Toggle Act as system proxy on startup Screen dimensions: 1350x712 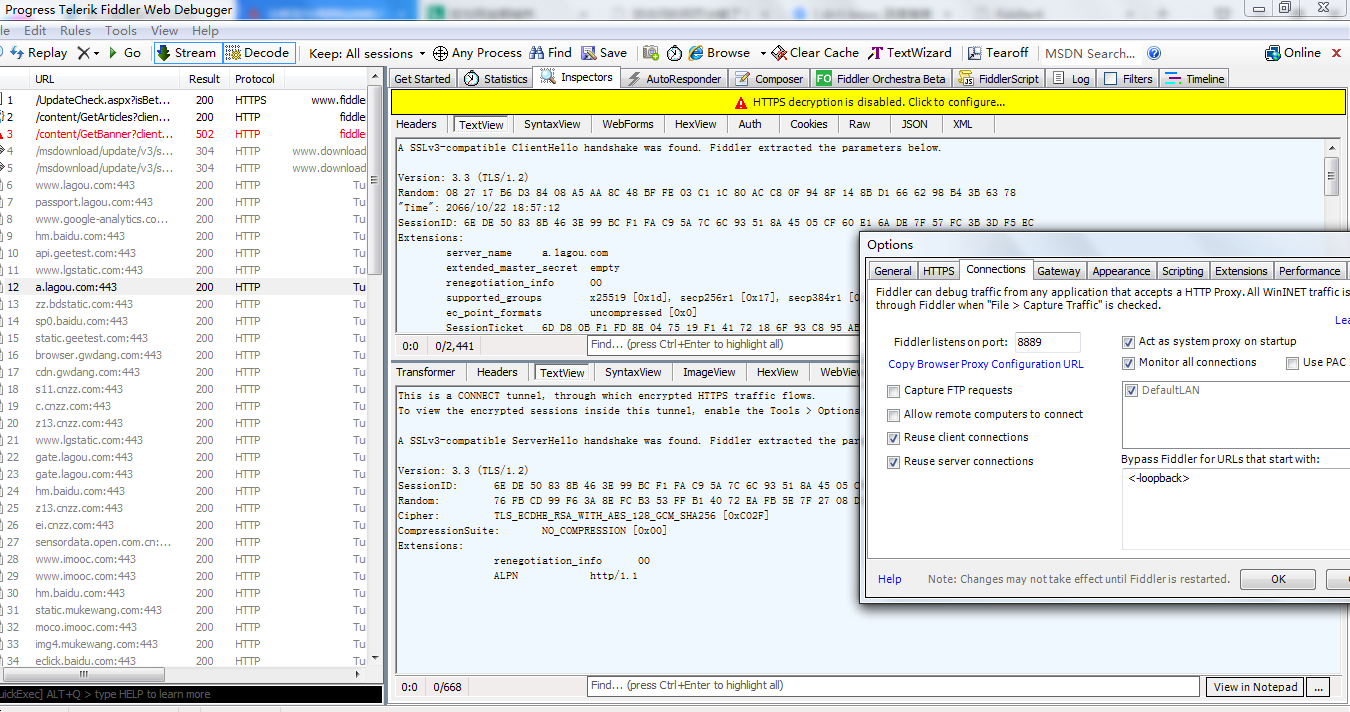click(1129, 342)
